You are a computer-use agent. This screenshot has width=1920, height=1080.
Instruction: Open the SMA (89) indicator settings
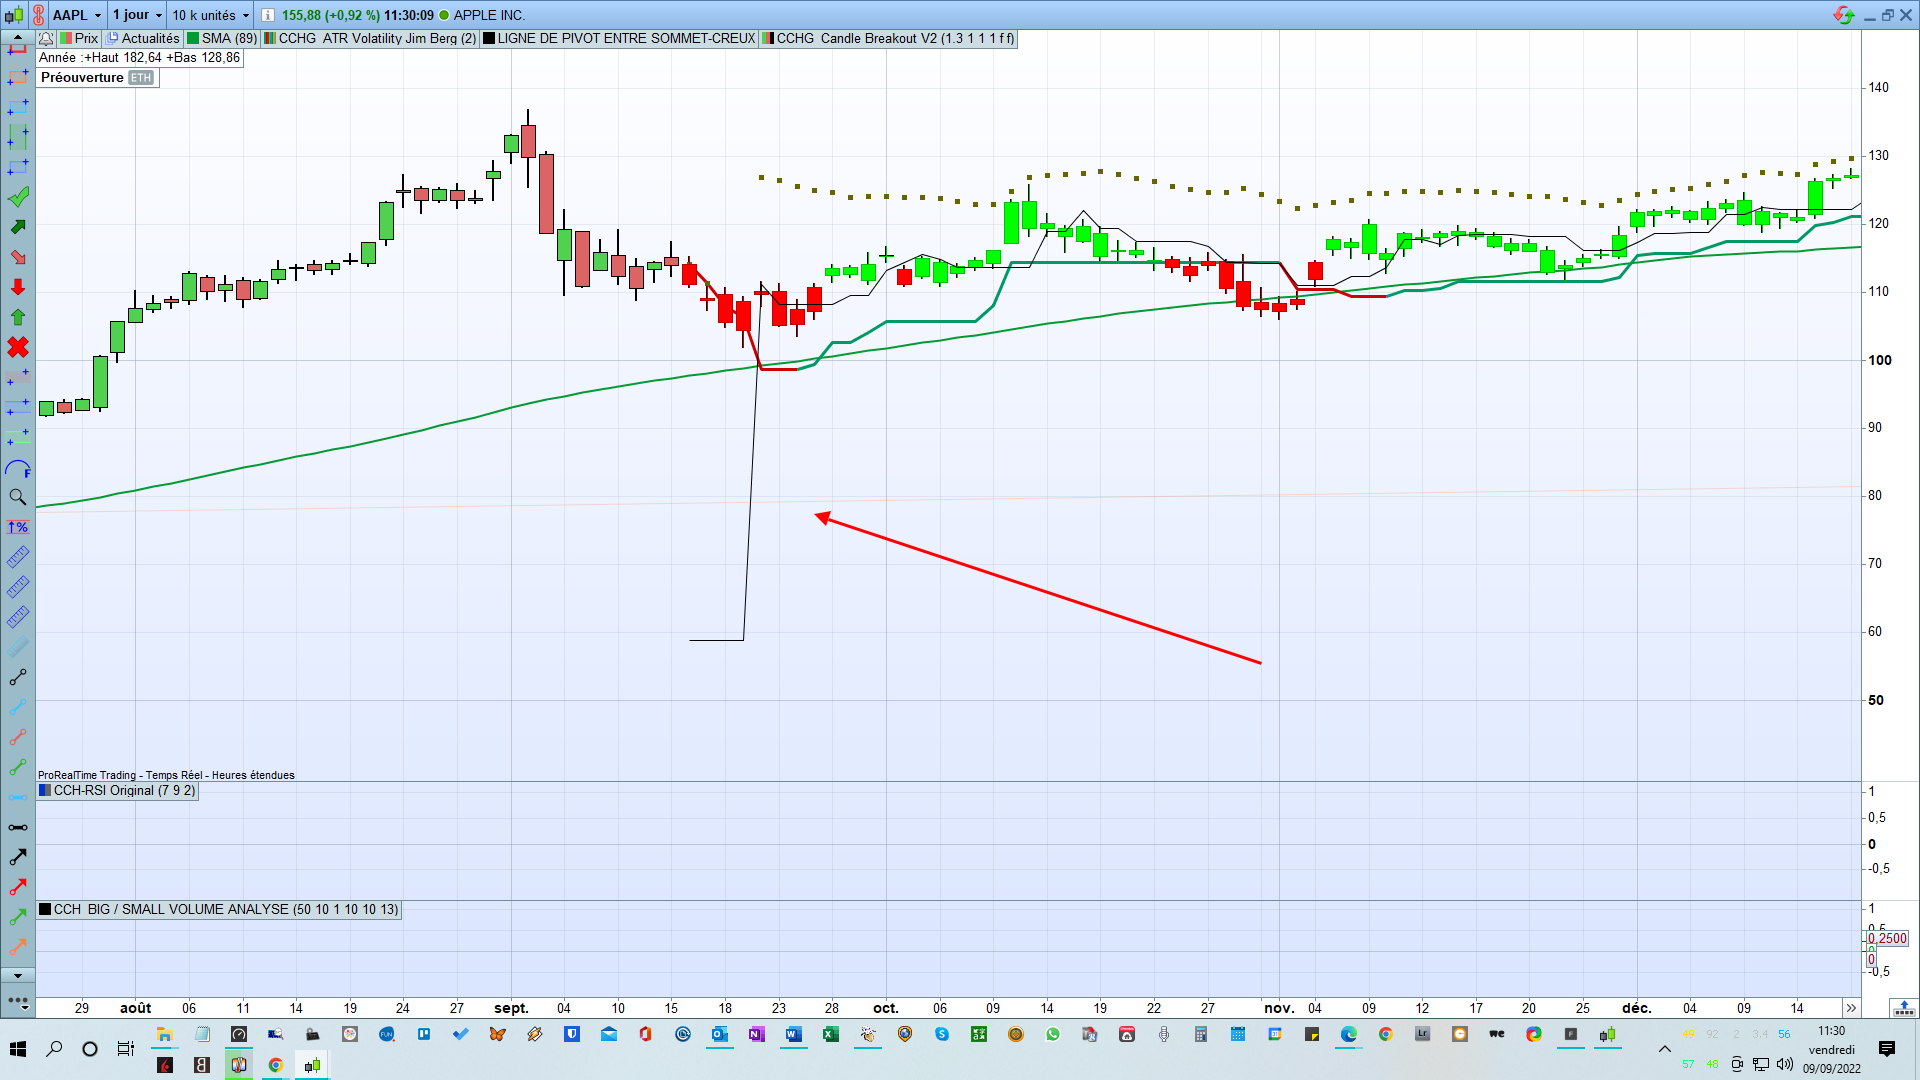[222, 38]
